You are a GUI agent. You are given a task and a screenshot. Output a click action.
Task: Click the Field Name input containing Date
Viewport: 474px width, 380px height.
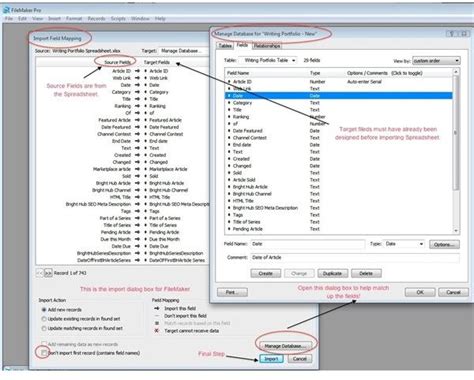[x=308, y=244]
